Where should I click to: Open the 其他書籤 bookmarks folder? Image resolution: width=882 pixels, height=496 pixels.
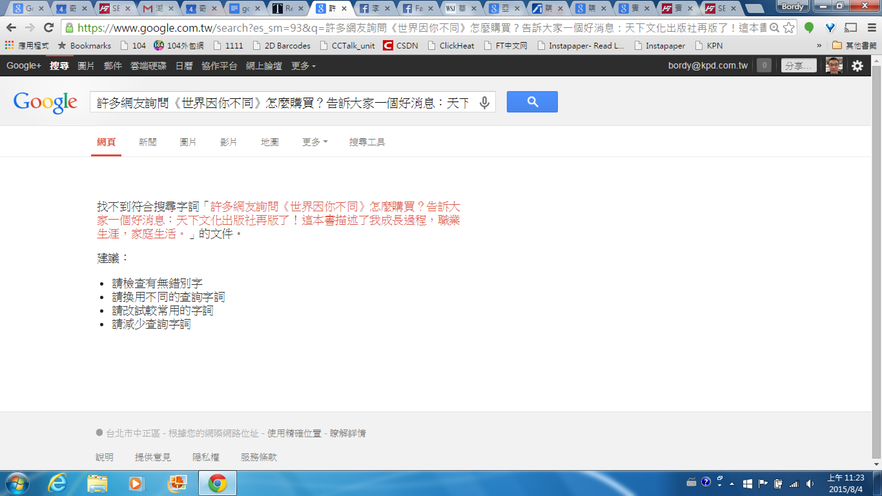(854, 46)
